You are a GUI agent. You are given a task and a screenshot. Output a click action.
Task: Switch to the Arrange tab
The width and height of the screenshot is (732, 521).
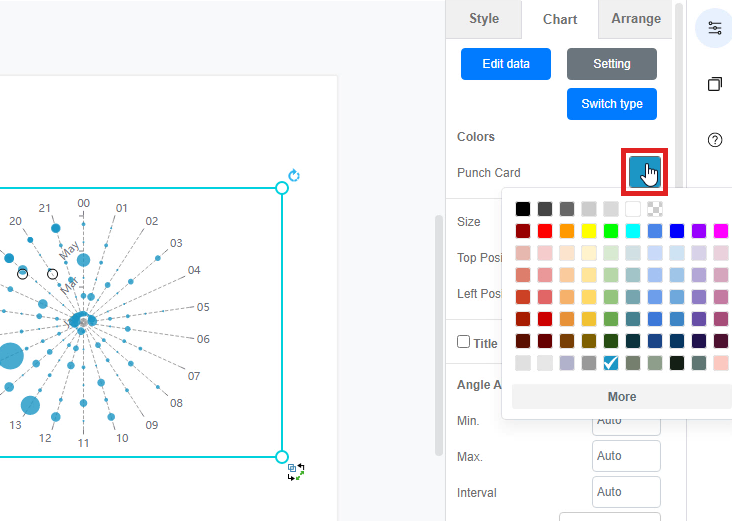[x=636, y=19]
